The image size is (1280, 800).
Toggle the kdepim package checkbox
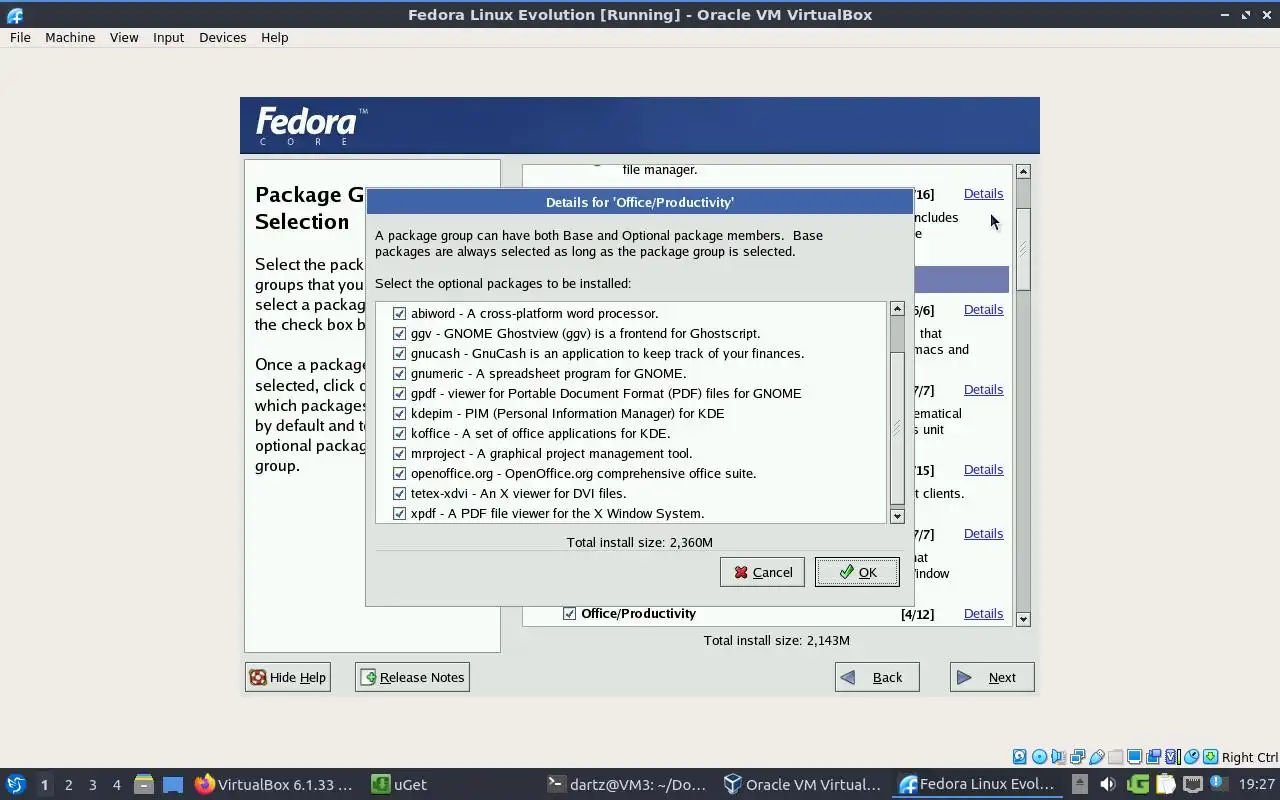click(400, 413)
